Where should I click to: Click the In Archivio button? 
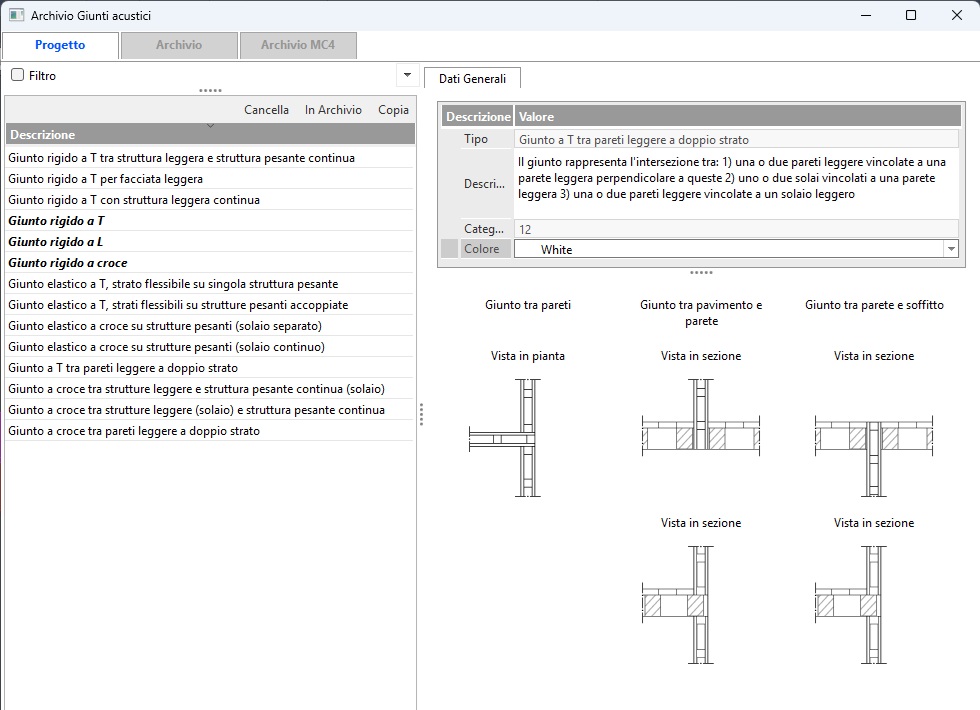[333, 110]
